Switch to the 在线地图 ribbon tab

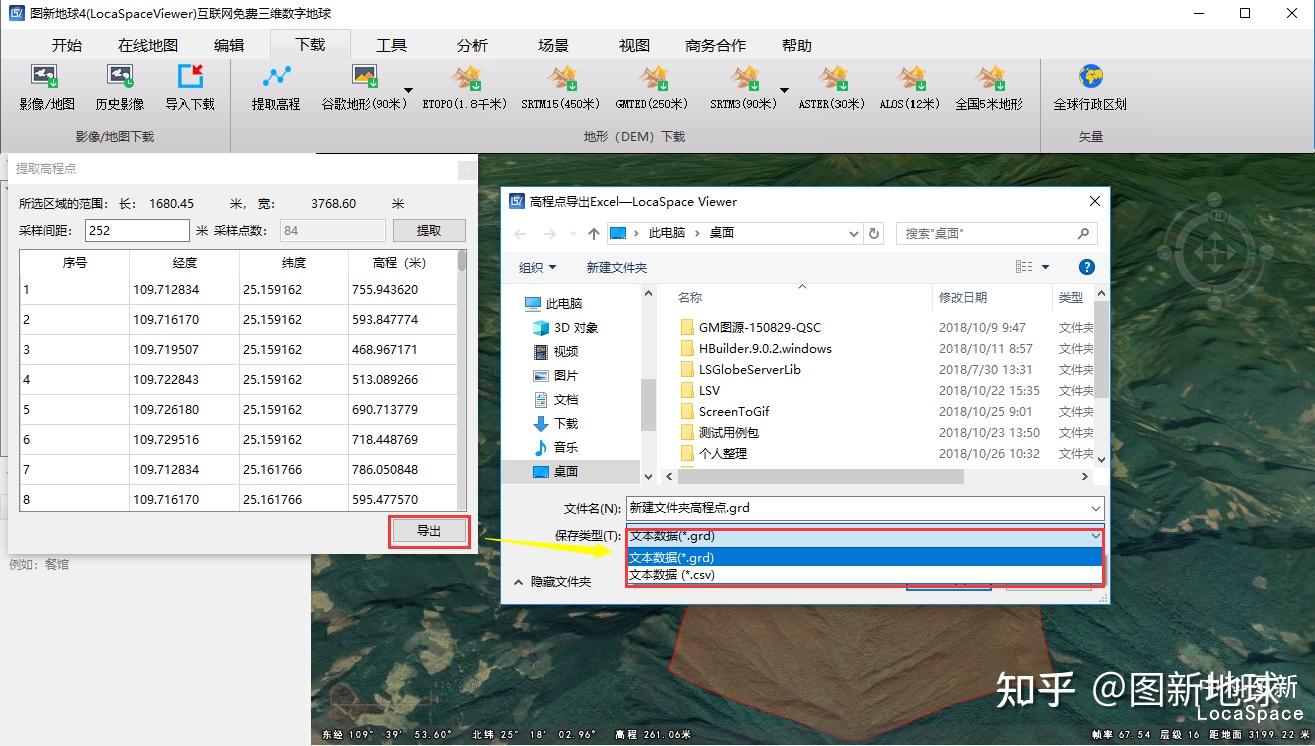(148, 45)
